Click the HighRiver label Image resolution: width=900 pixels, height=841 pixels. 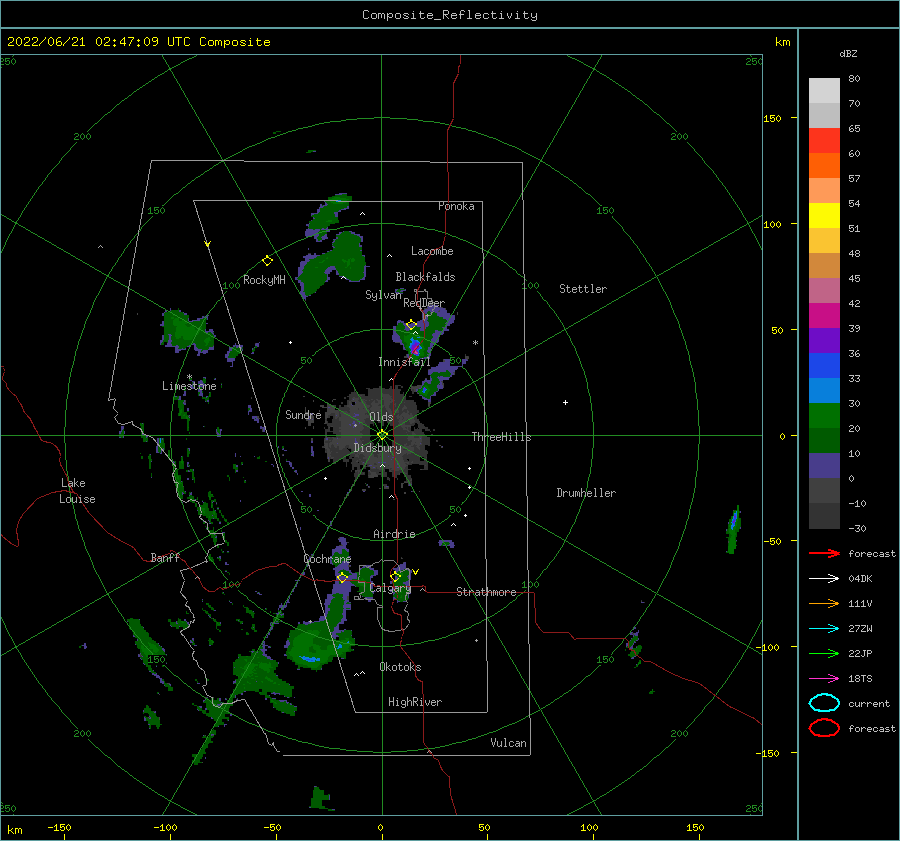tap(415, 702)
